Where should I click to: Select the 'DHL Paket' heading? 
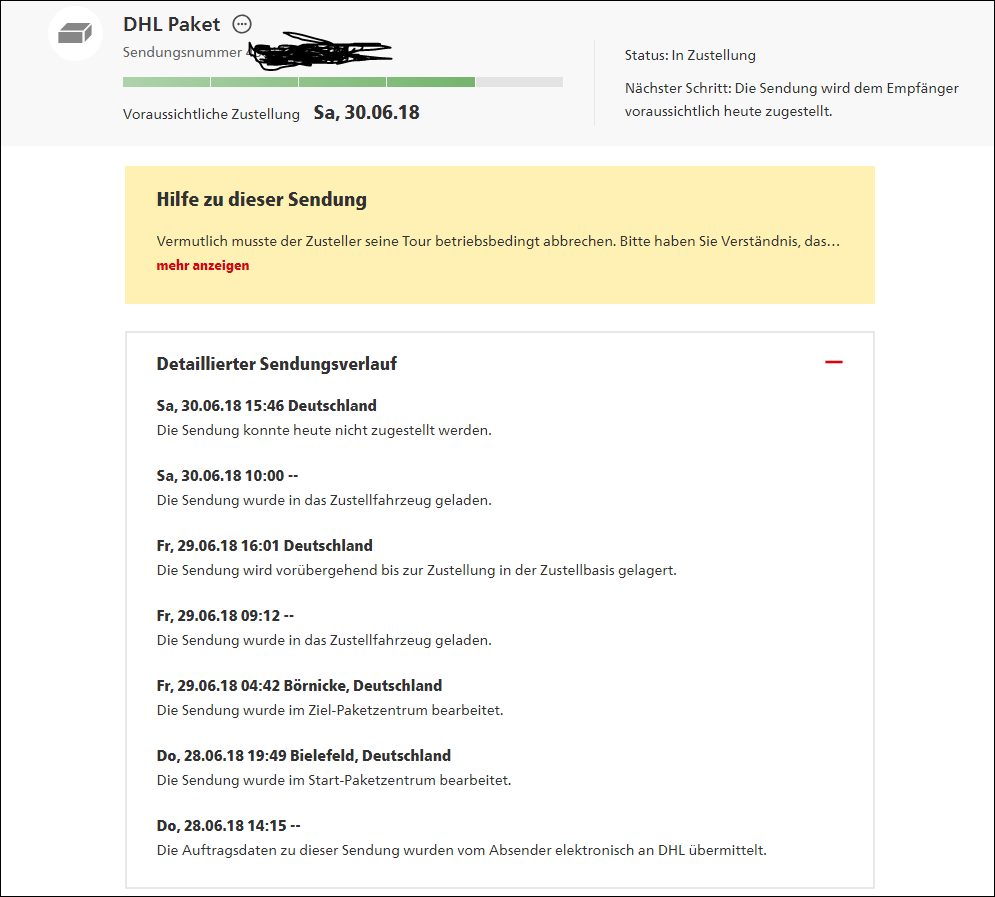[171, 24]
